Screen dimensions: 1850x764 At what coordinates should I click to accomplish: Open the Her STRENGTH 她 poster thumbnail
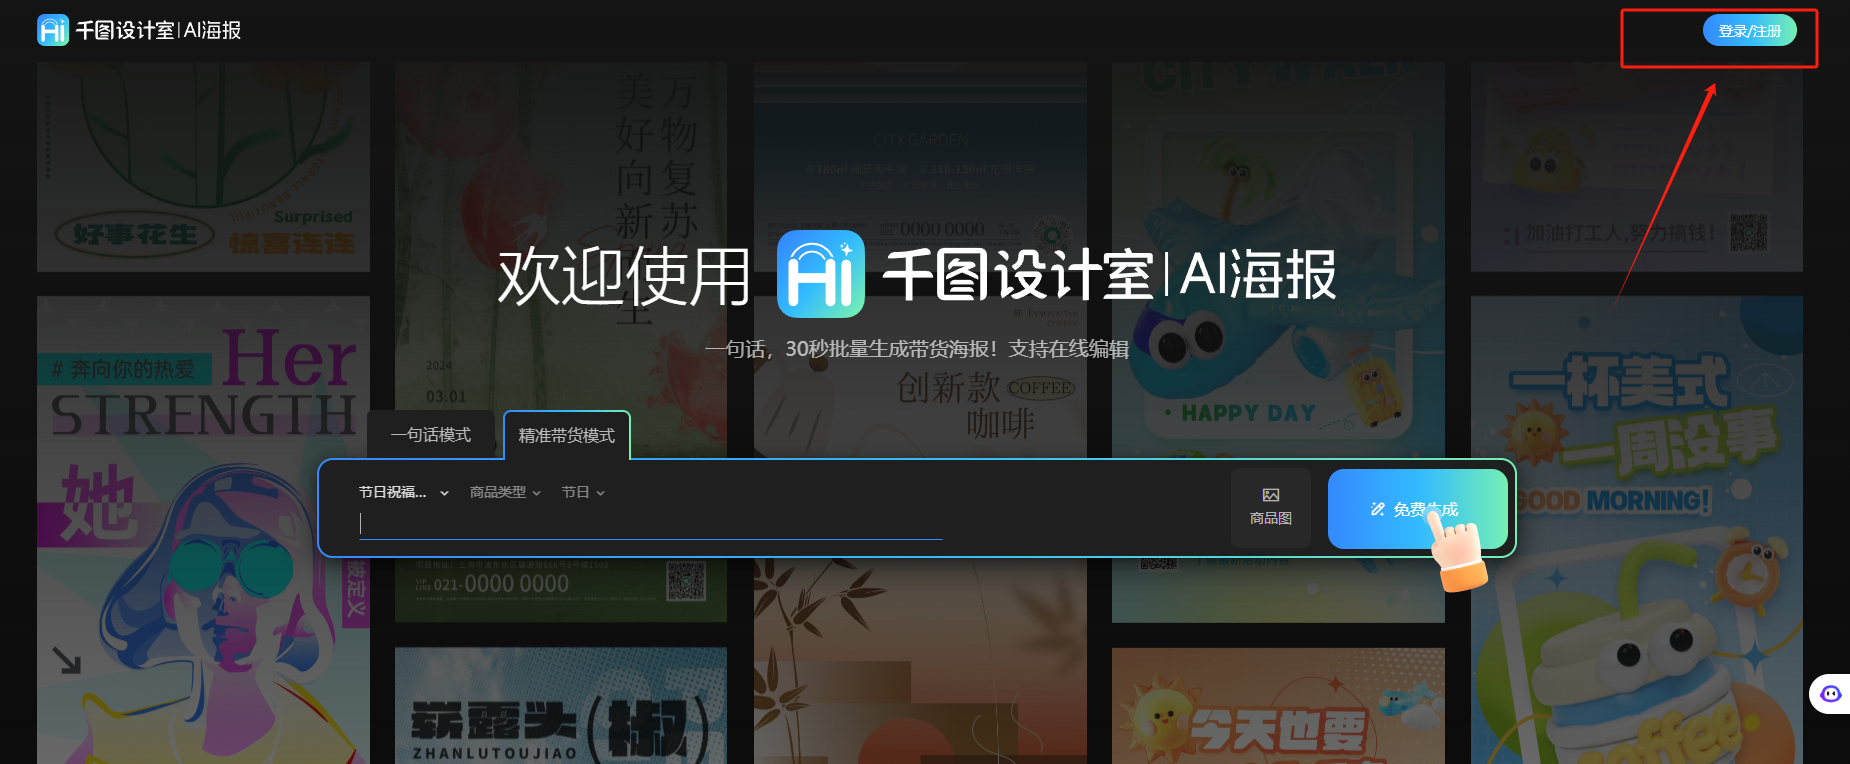click(203, 530)
